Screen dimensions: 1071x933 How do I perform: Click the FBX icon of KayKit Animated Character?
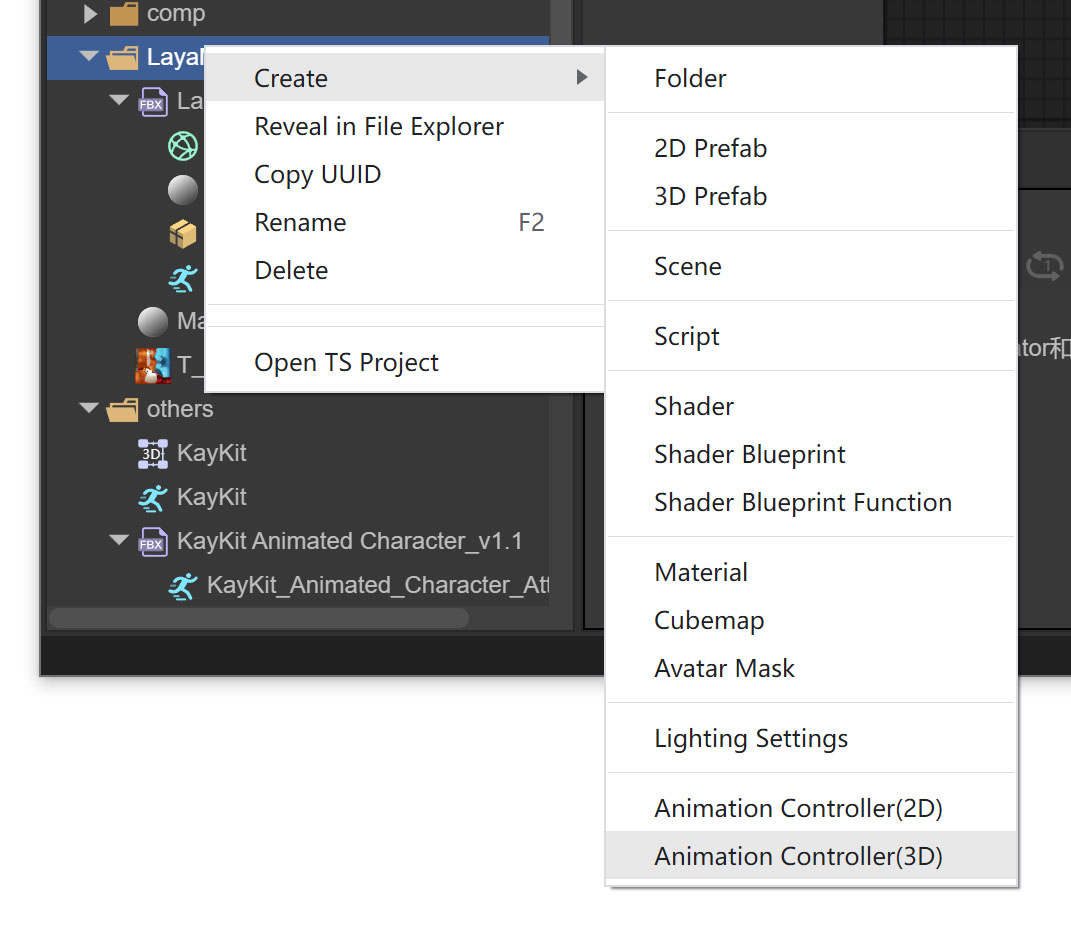click(152, 542)
